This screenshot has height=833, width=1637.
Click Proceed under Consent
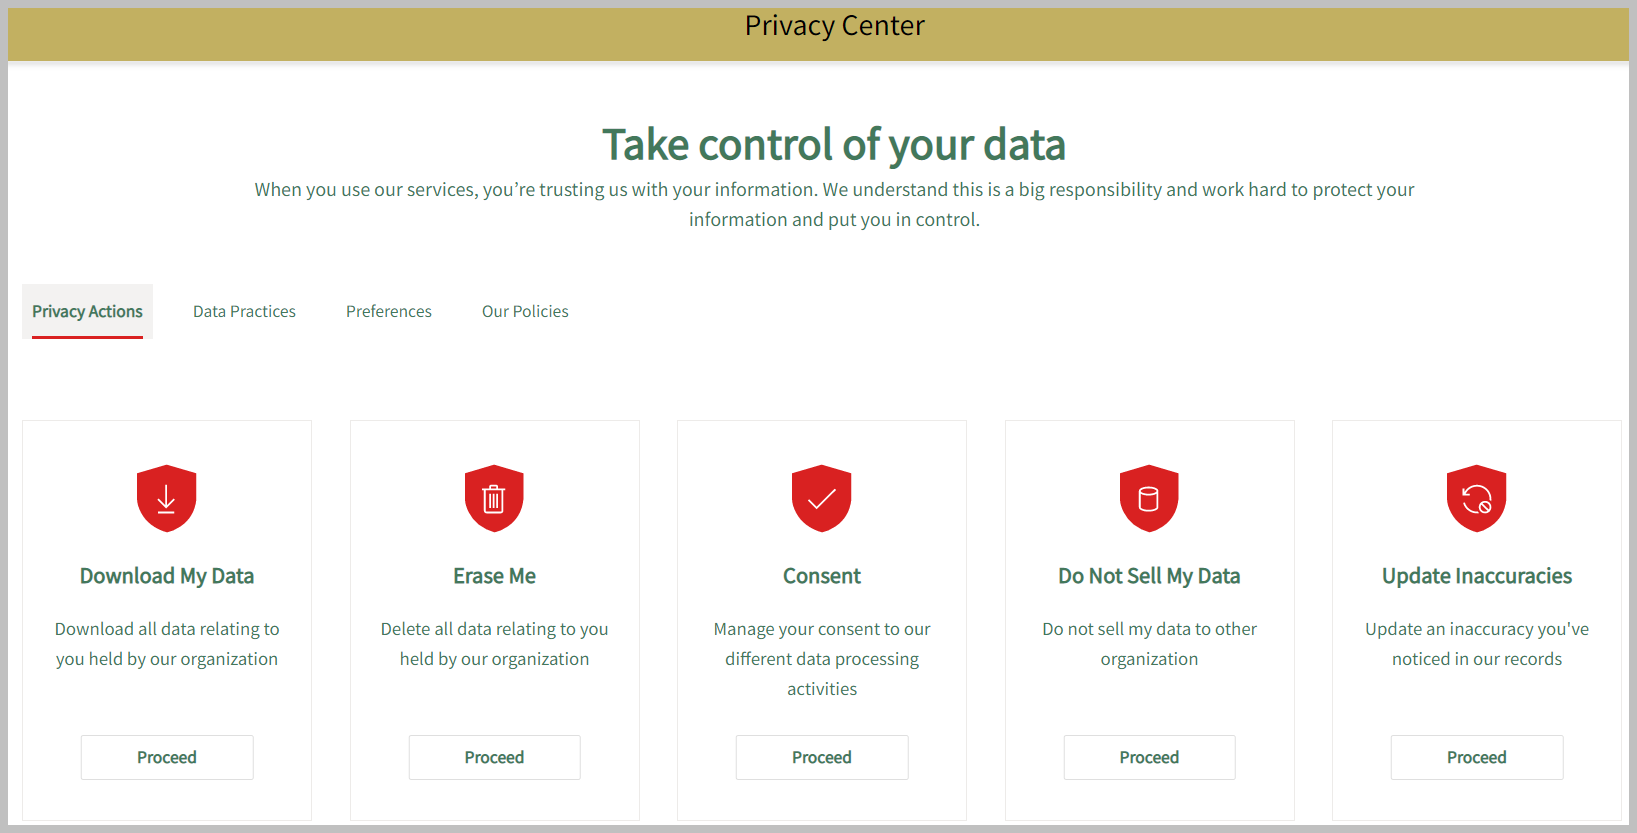(822, 758)
